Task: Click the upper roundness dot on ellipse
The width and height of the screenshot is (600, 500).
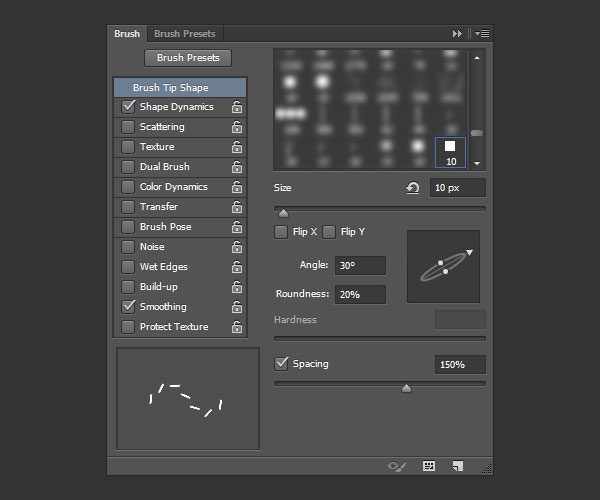Action: pyautogui.click(x=441, y=263)
